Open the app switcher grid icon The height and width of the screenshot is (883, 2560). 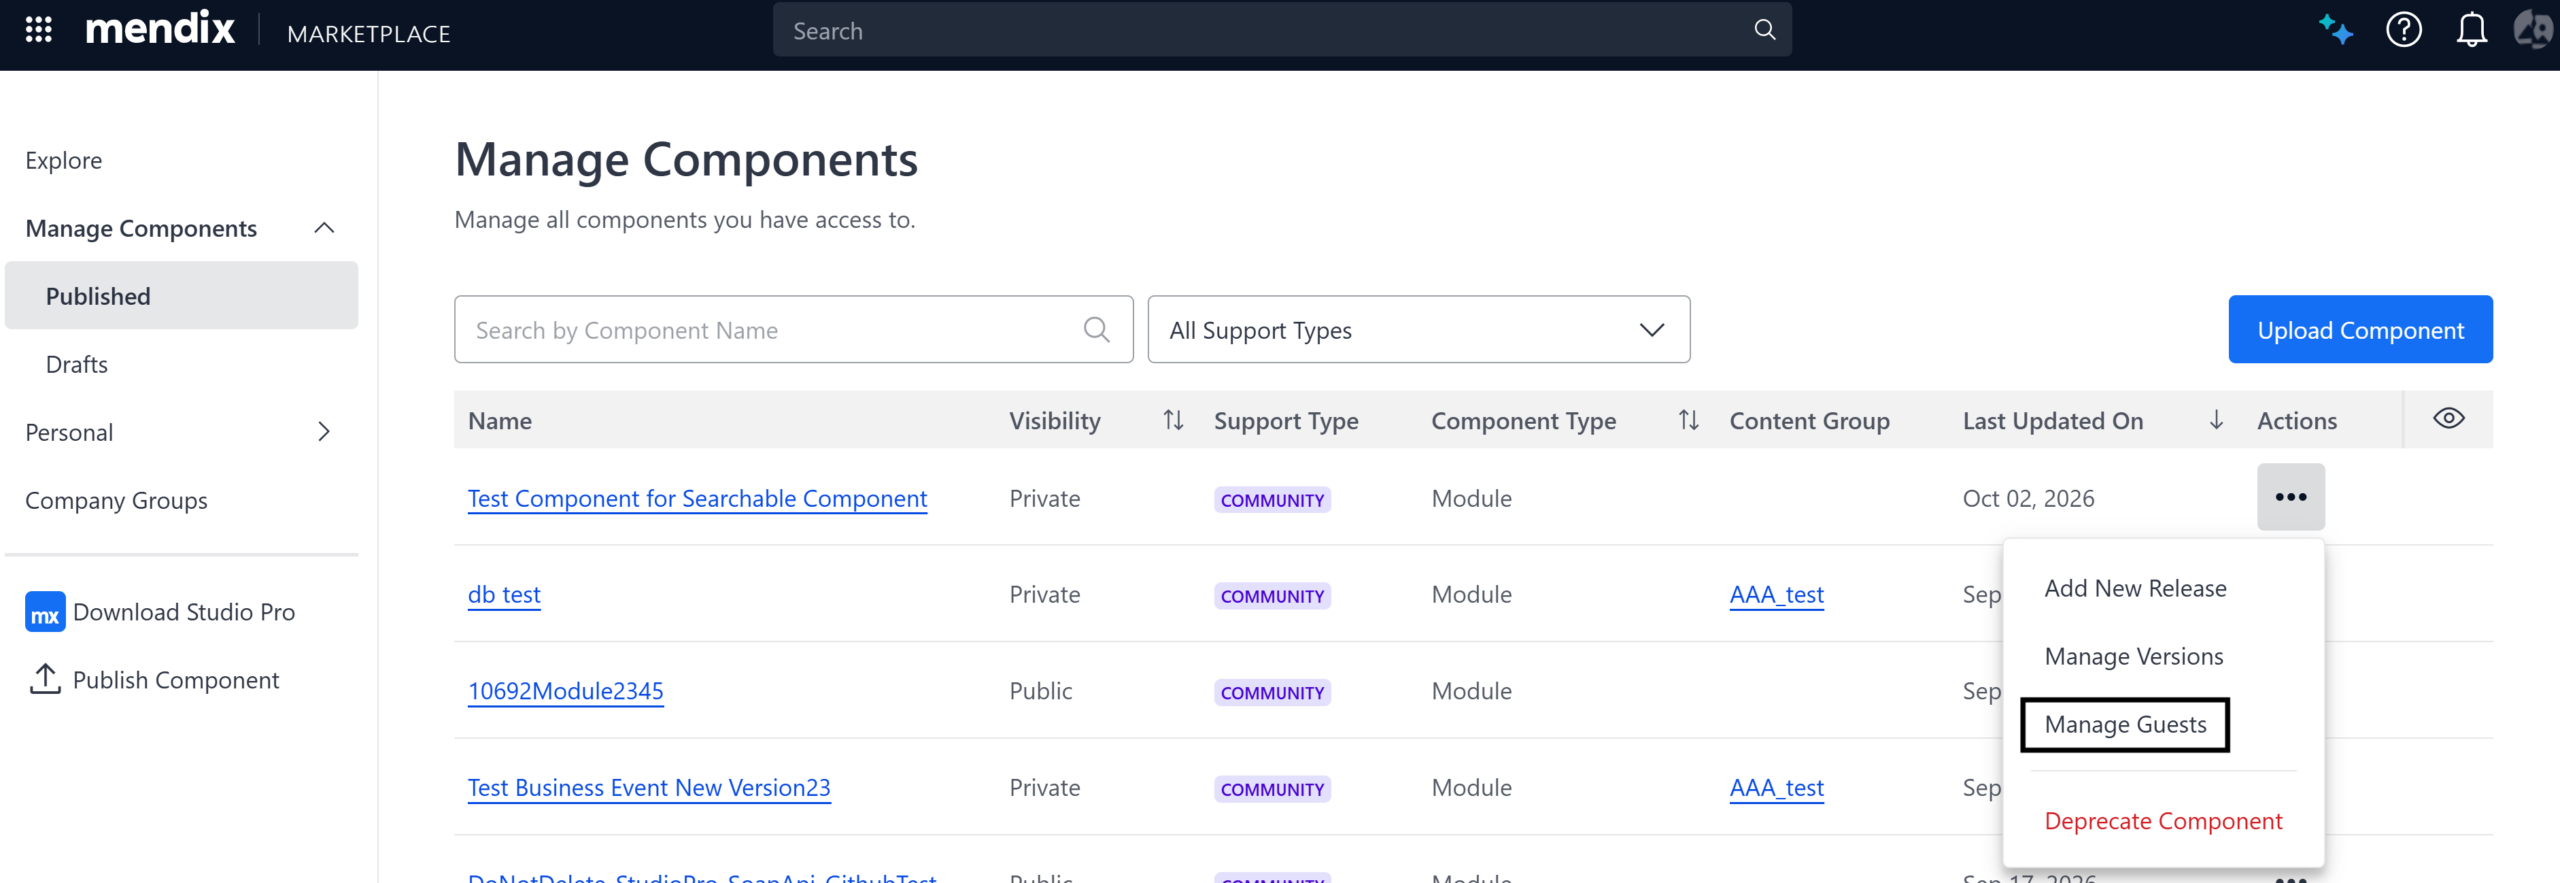pos(38,30)
